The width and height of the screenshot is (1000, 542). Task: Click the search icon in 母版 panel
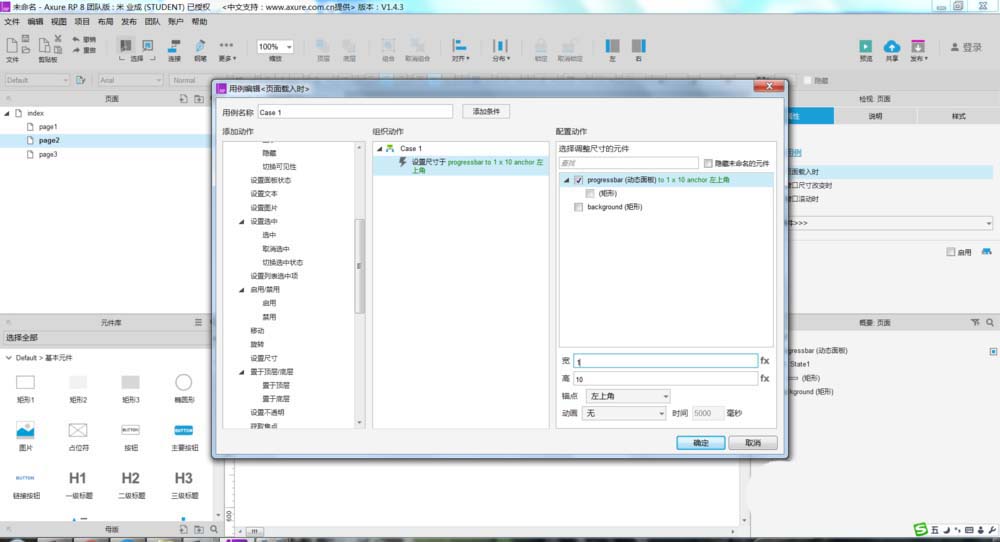214,529
